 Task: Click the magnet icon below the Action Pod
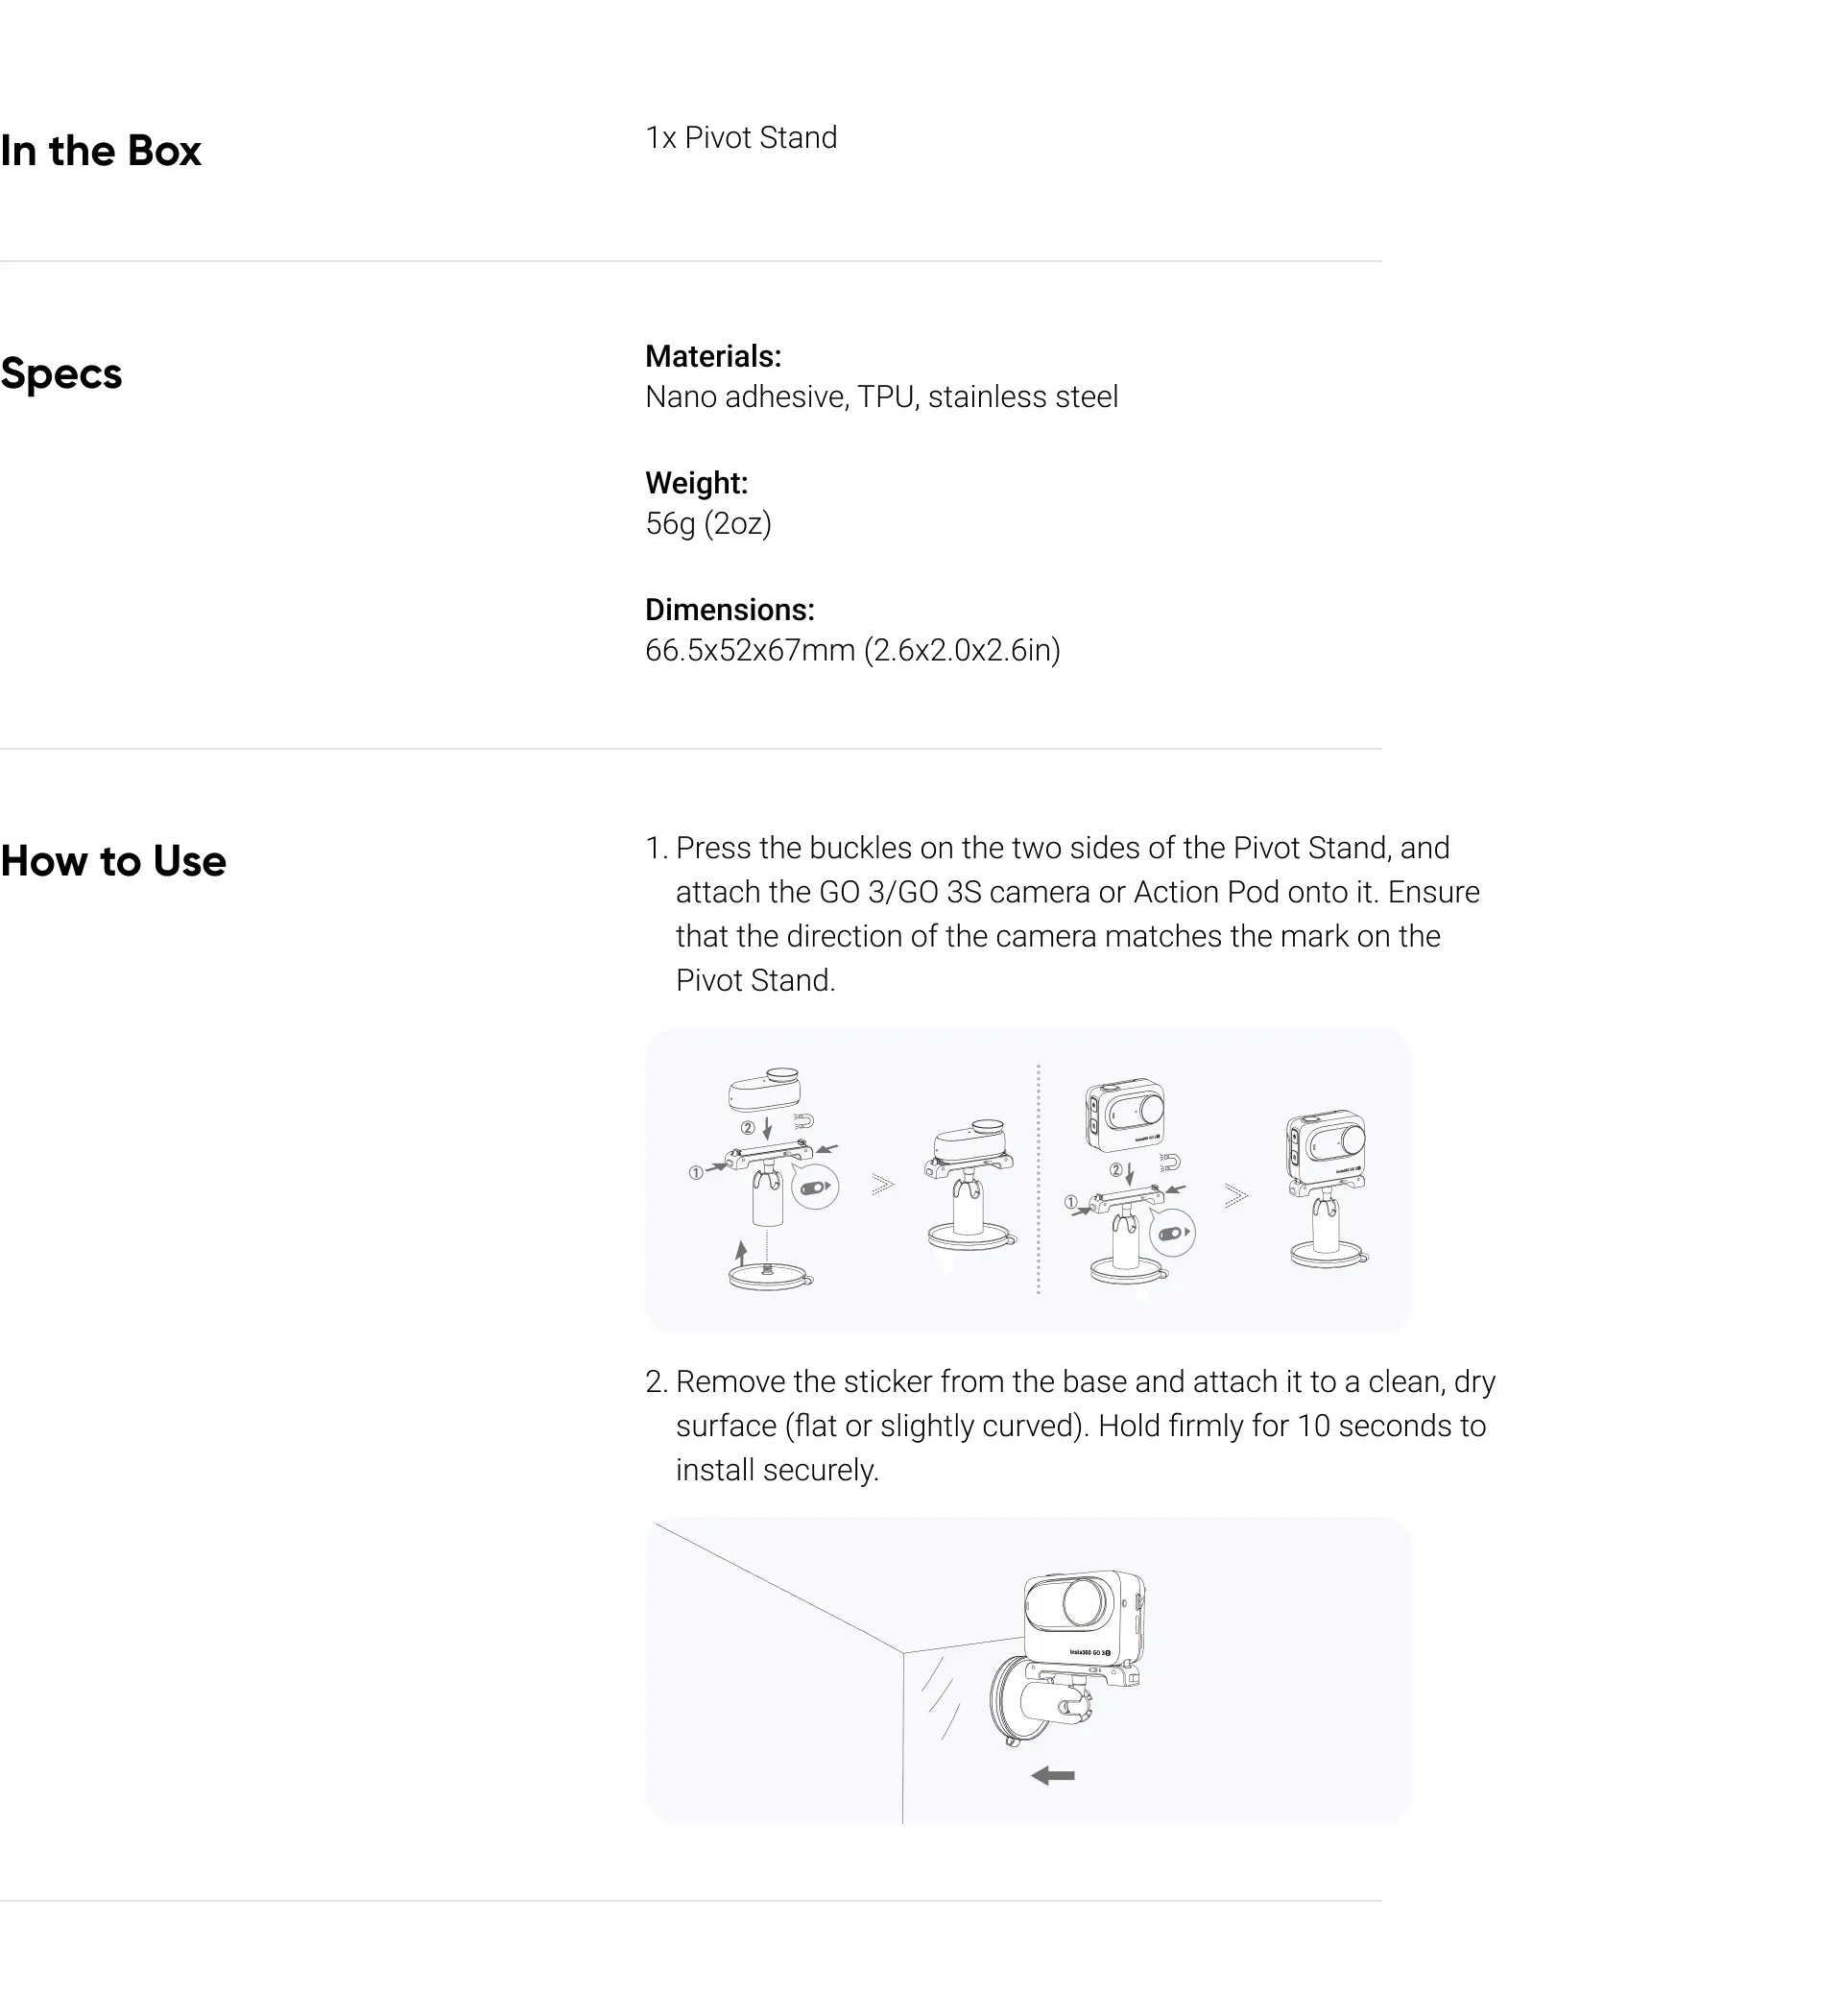click(x=1170, y=1162)
